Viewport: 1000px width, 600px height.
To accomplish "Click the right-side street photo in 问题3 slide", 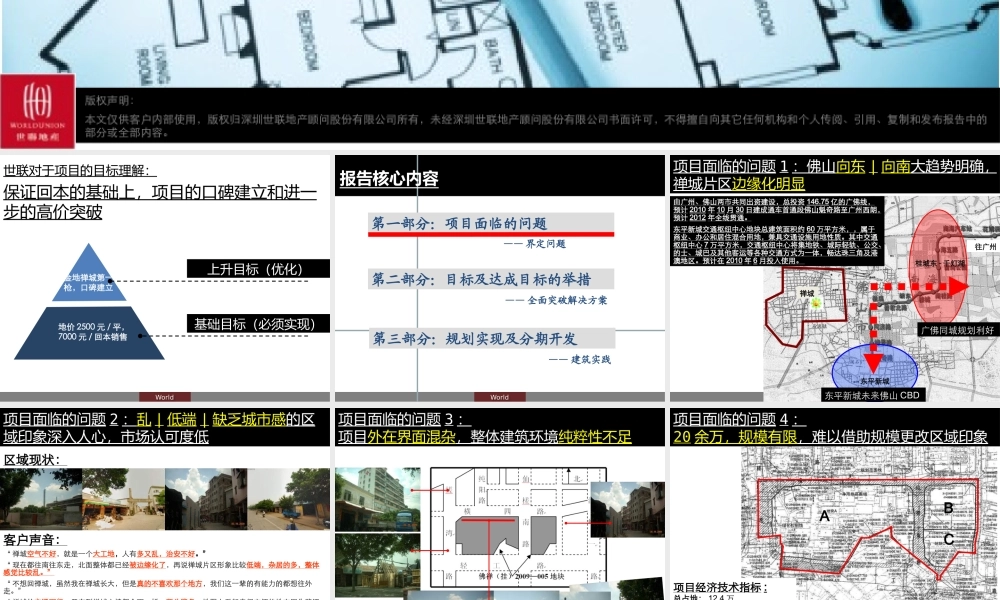I will (628, 509).
